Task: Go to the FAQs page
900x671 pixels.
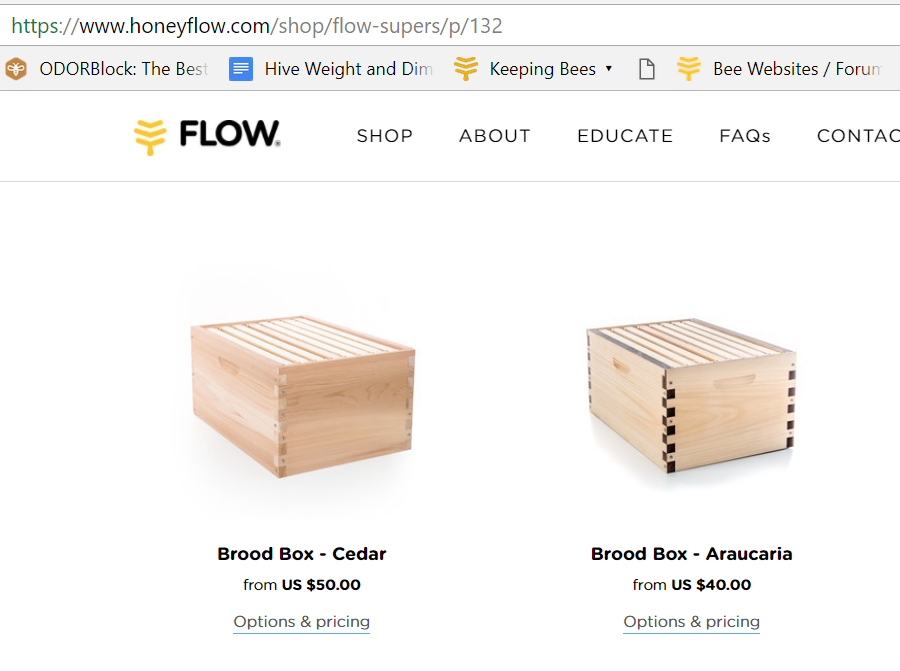Action: click(x=745, y=136)
